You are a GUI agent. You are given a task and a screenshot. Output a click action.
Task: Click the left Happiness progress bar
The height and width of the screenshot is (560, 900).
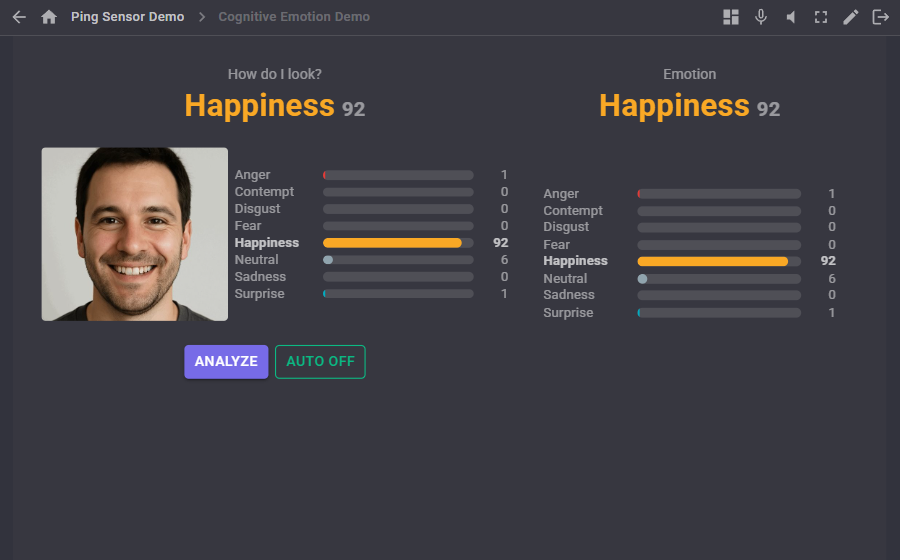(x=398, y=243)
